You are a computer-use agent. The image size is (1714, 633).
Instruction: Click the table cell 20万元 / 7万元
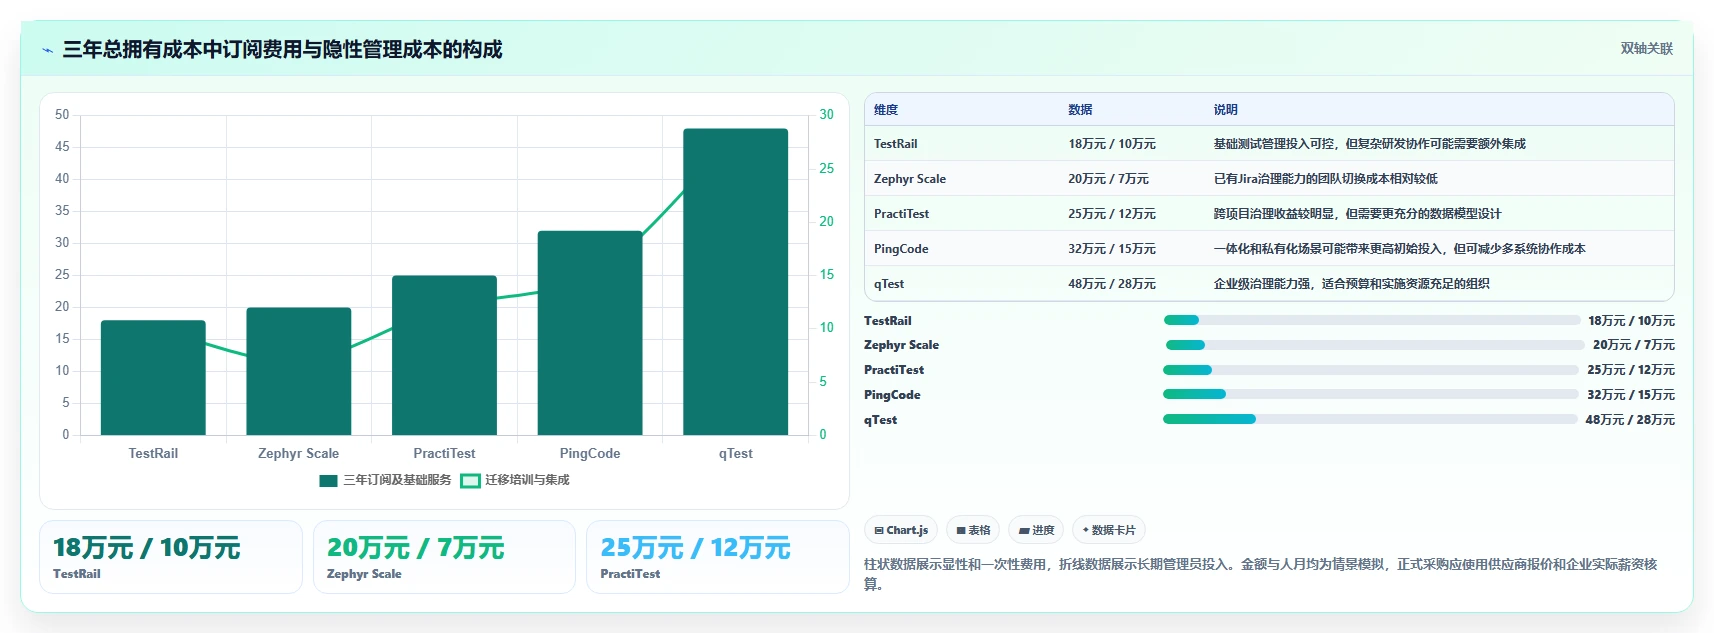(1108, 179)
